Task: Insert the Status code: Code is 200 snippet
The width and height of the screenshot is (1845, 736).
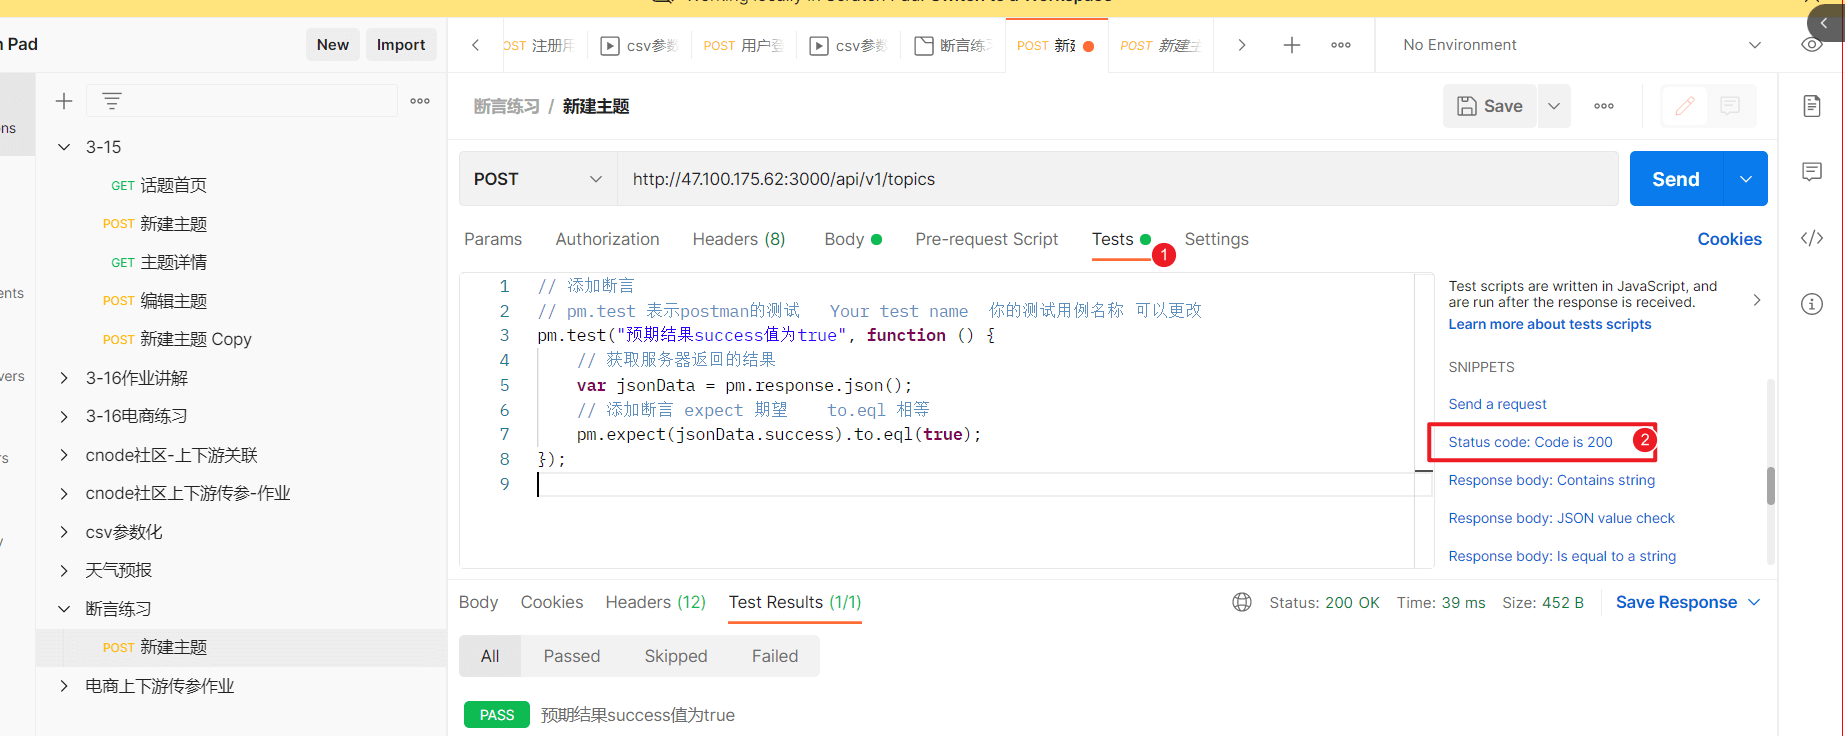Action: (x=1530, y=442)
